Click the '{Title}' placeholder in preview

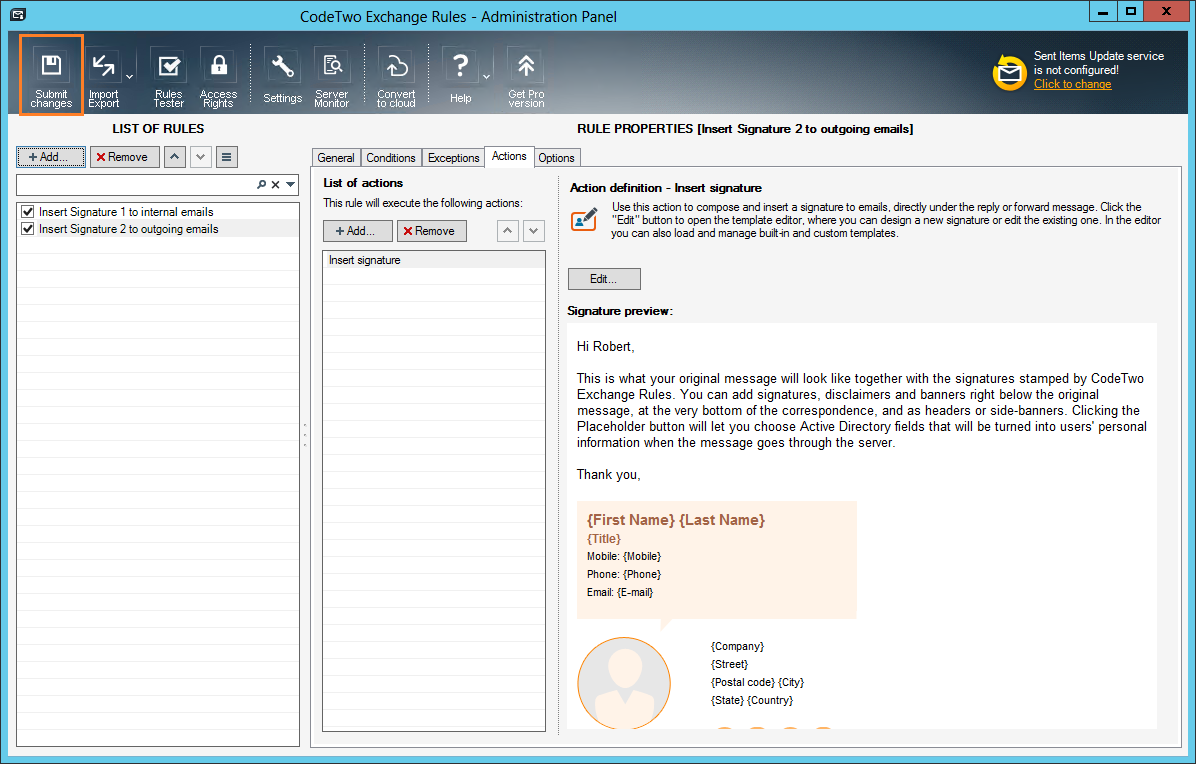point(604,539)
